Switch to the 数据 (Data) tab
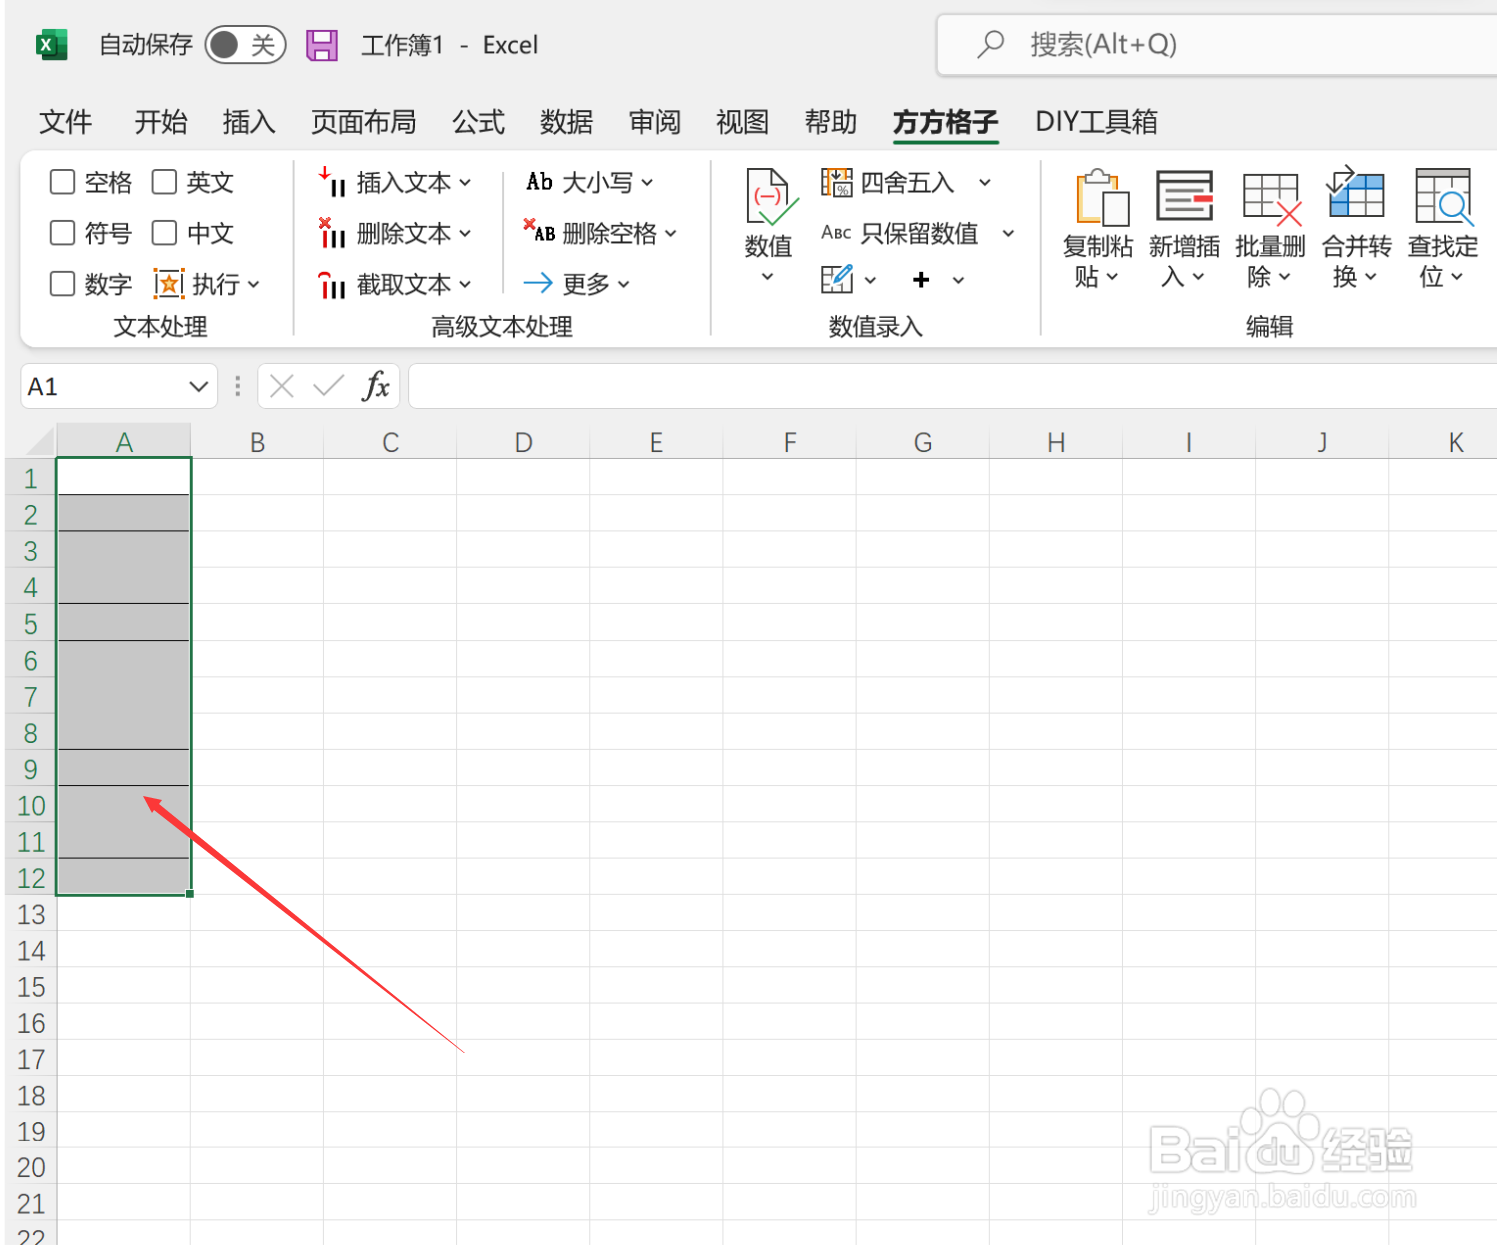The height and width of the screenshot is (1248, 1497). (567, 122)
